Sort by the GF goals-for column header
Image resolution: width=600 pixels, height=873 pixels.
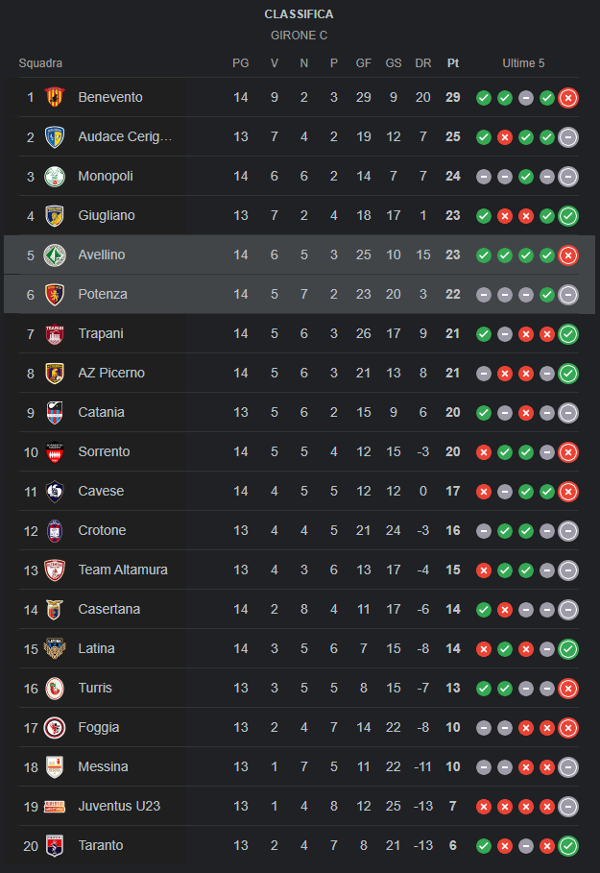[x=364, y=63]
